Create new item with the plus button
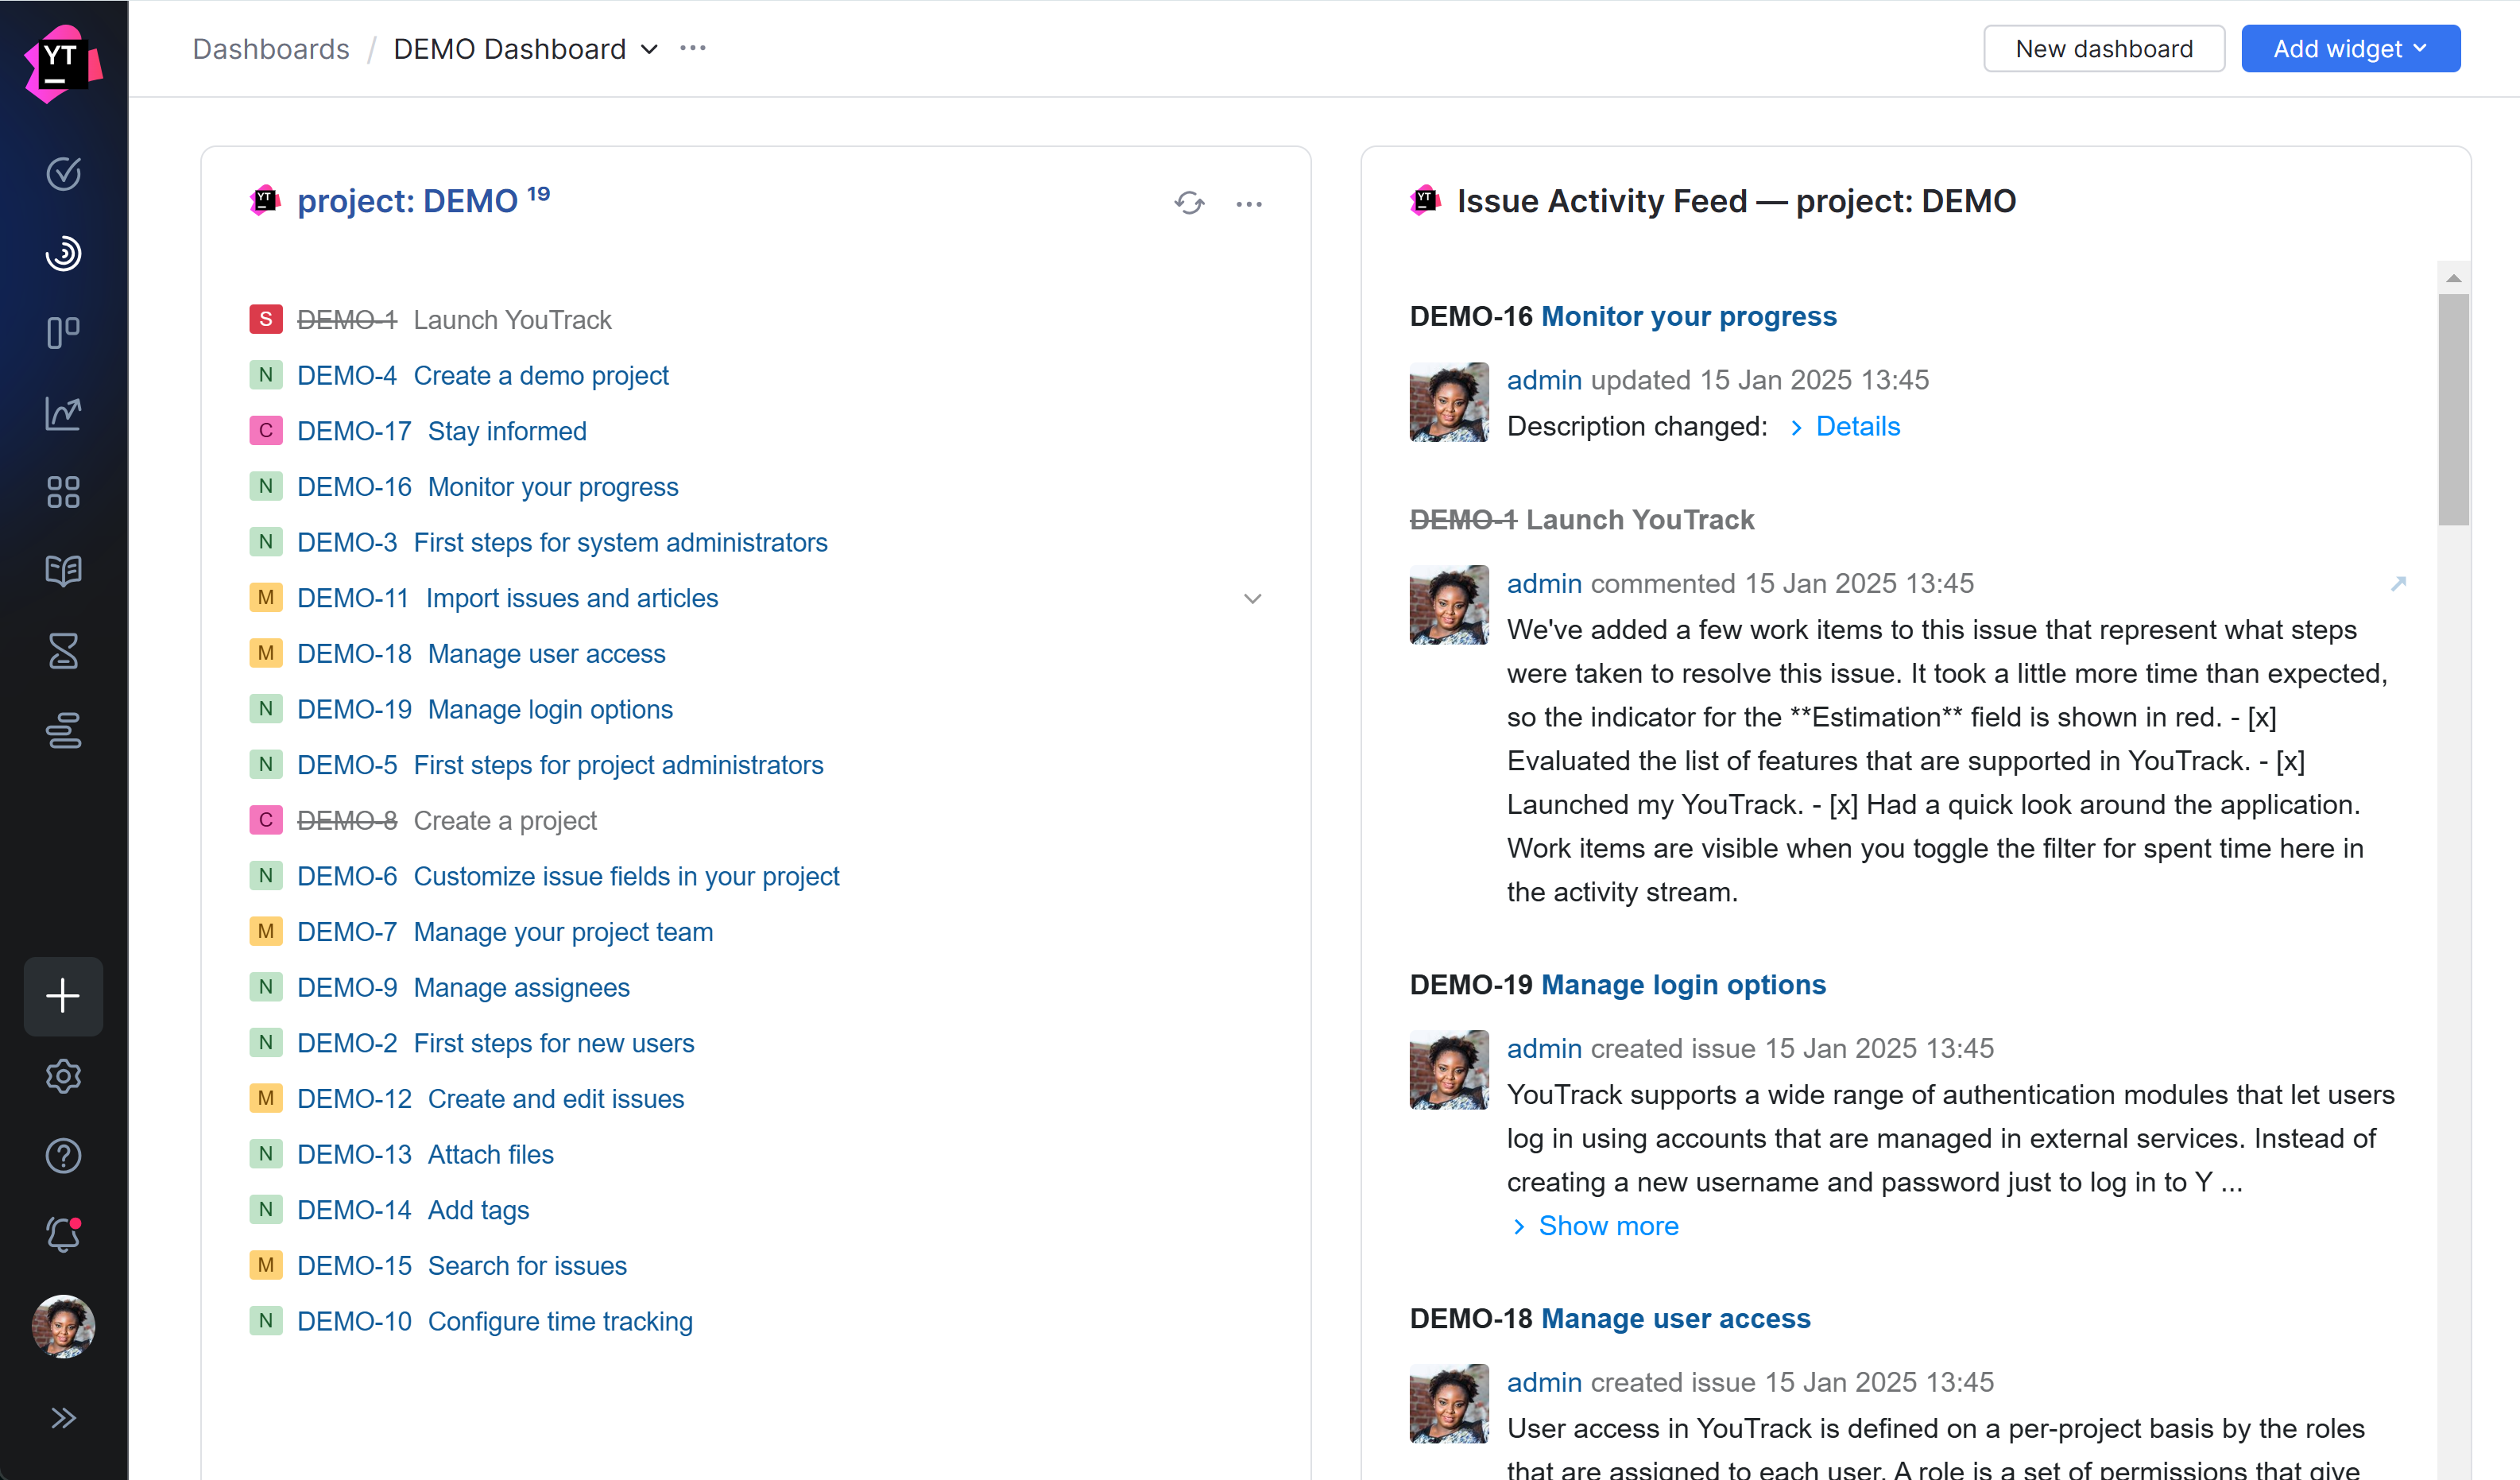Image resolution: width=2520 pixels, height=1480 pixels. point(63,996)
